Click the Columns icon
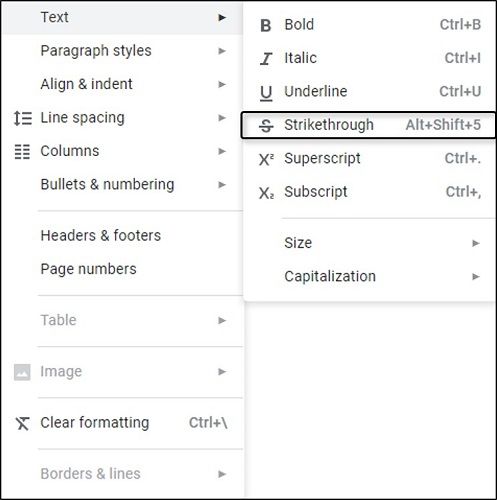The height and width of the screenshot is (500, 497). [22, 152]
